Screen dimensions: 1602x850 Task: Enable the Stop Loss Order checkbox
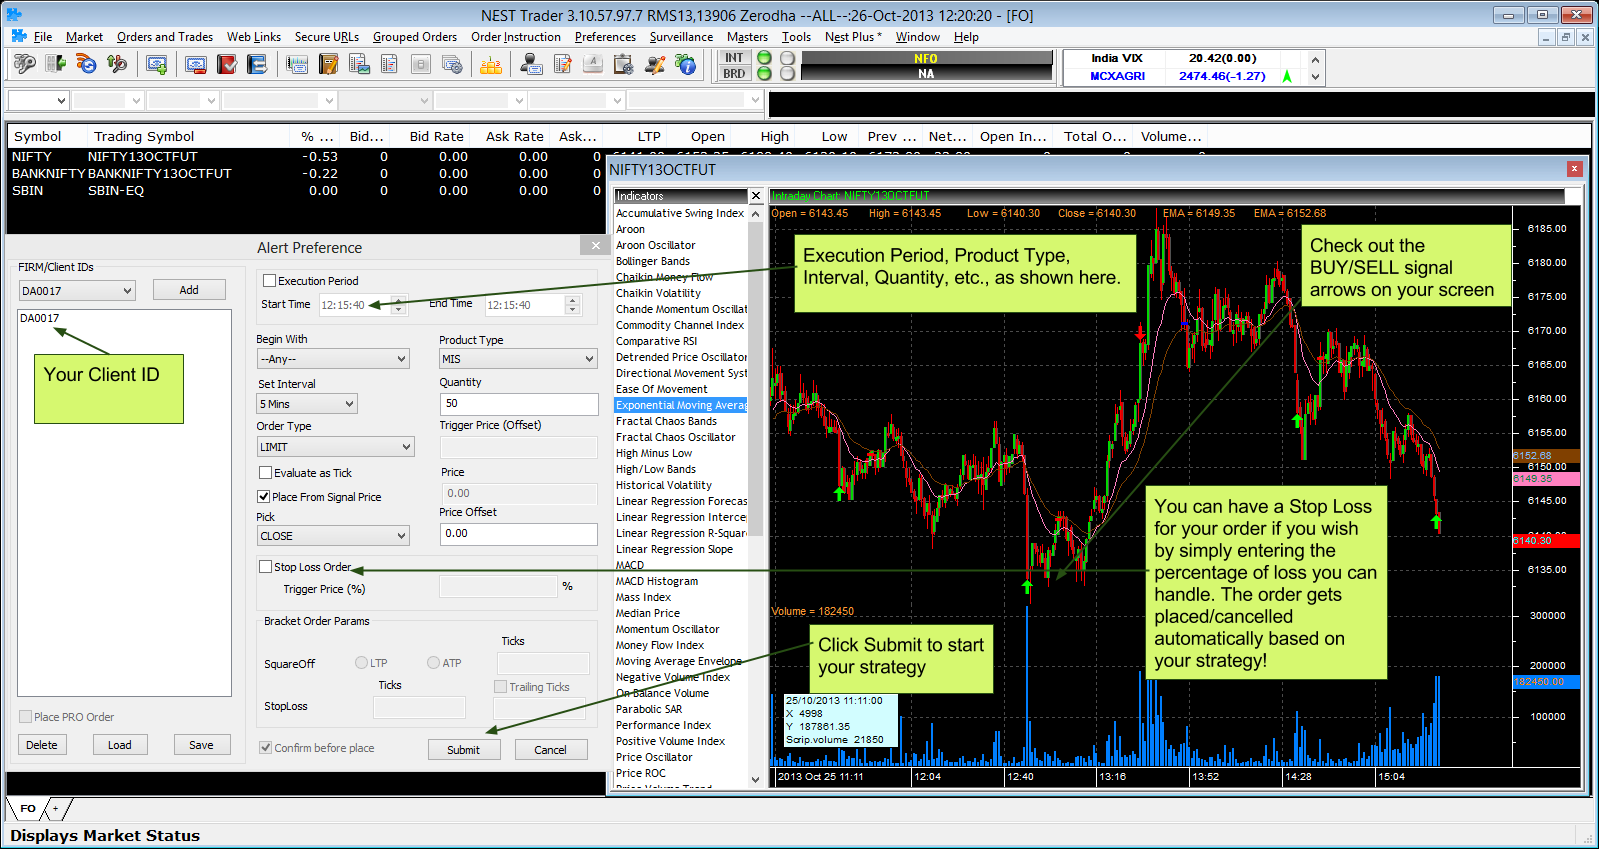pos(265,567)
